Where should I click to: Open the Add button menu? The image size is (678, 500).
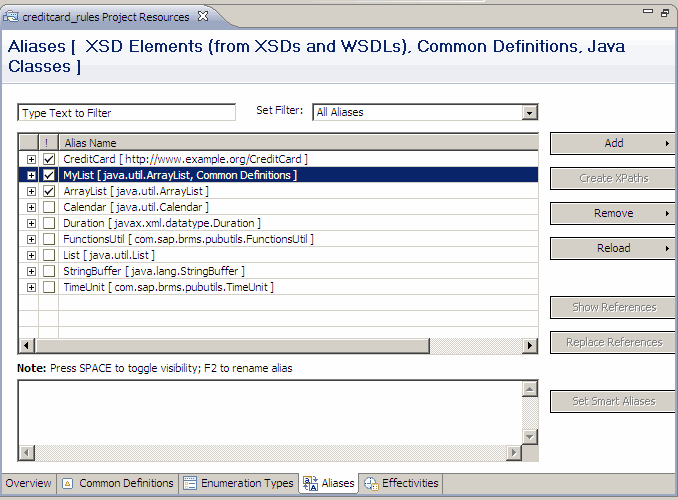click(613, 143)
